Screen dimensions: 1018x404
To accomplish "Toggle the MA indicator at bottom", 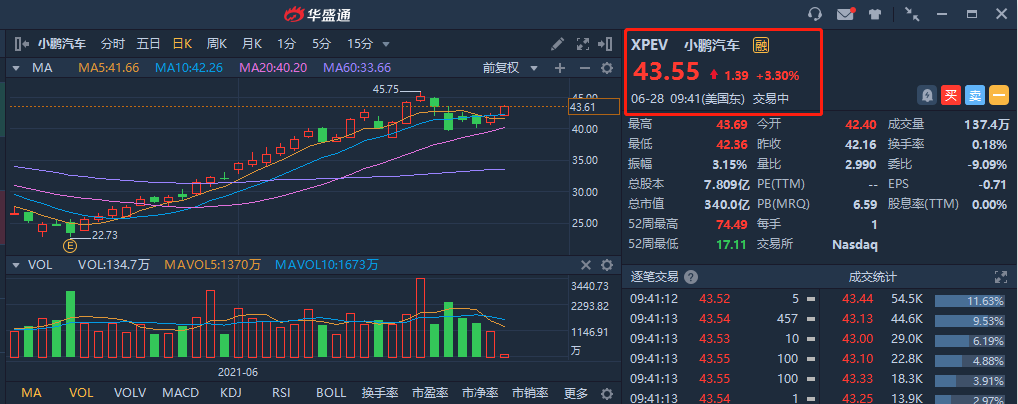I will 31,393.
